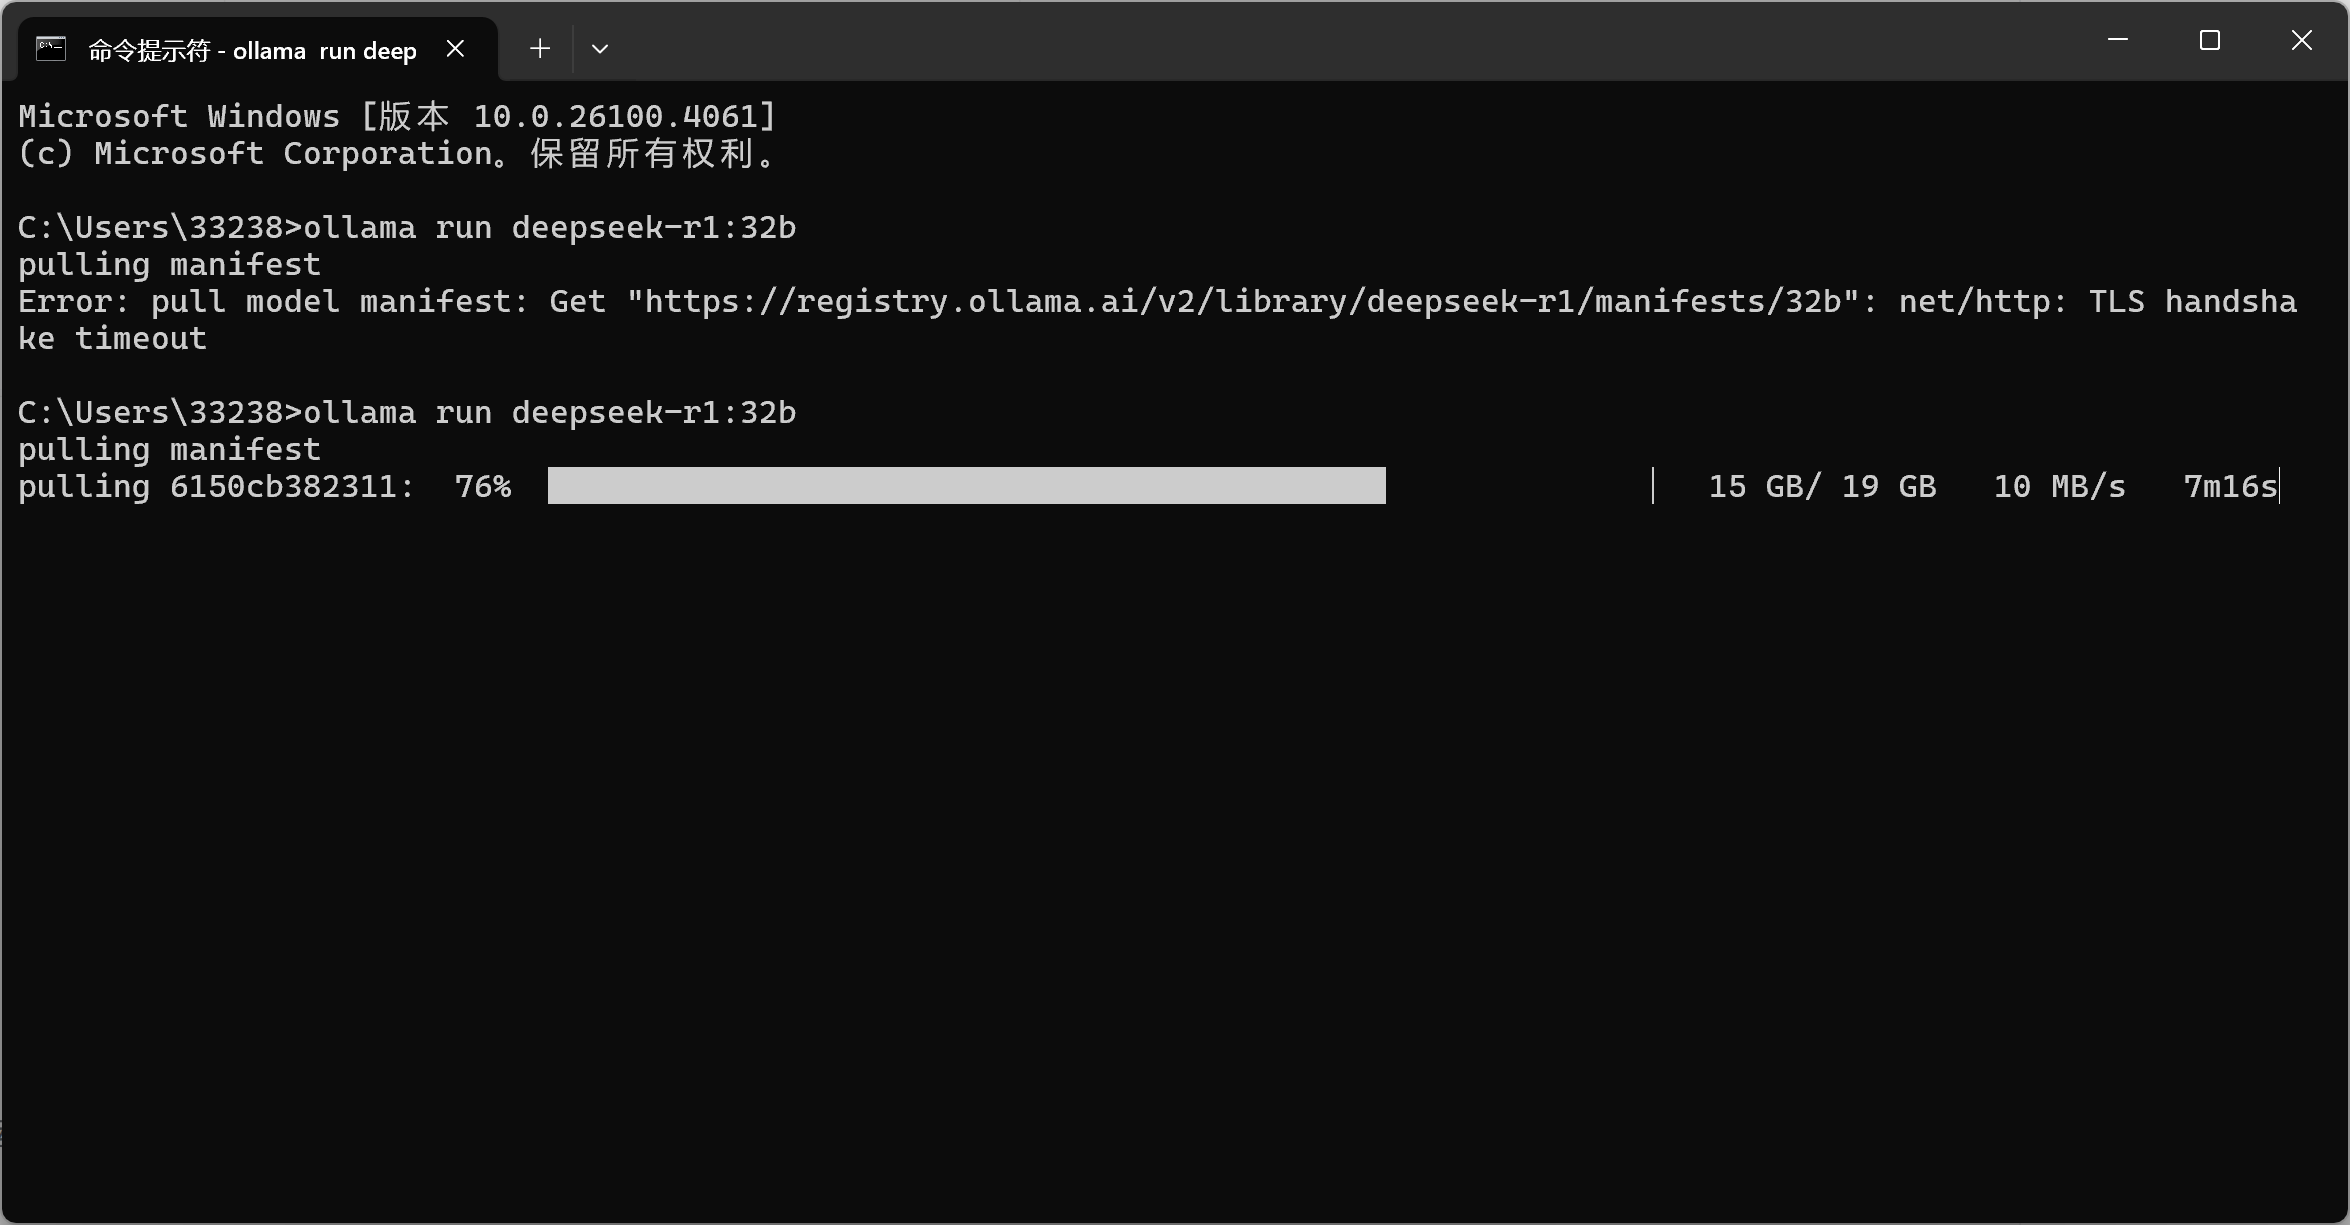Open a new terminal tab with the plus button

540,48
